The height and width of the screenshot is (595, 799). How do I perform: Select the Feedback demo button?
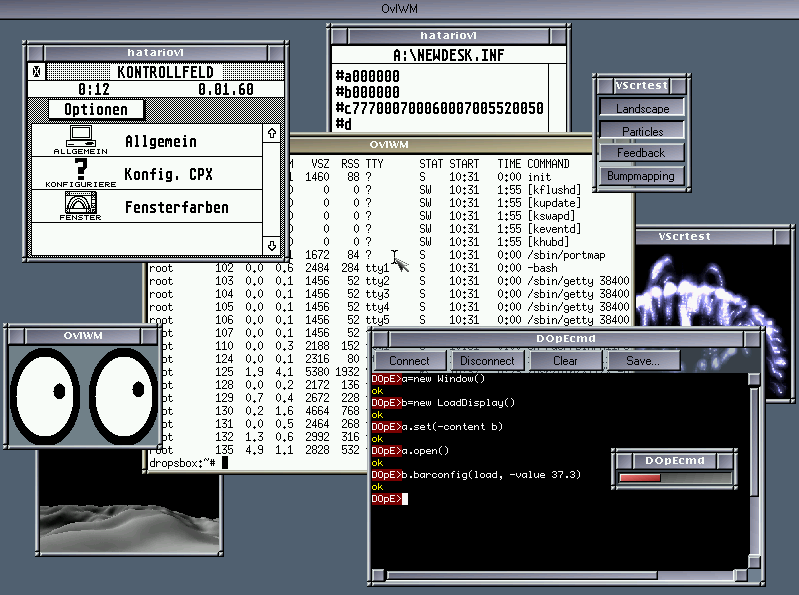[x=642, y=153]
